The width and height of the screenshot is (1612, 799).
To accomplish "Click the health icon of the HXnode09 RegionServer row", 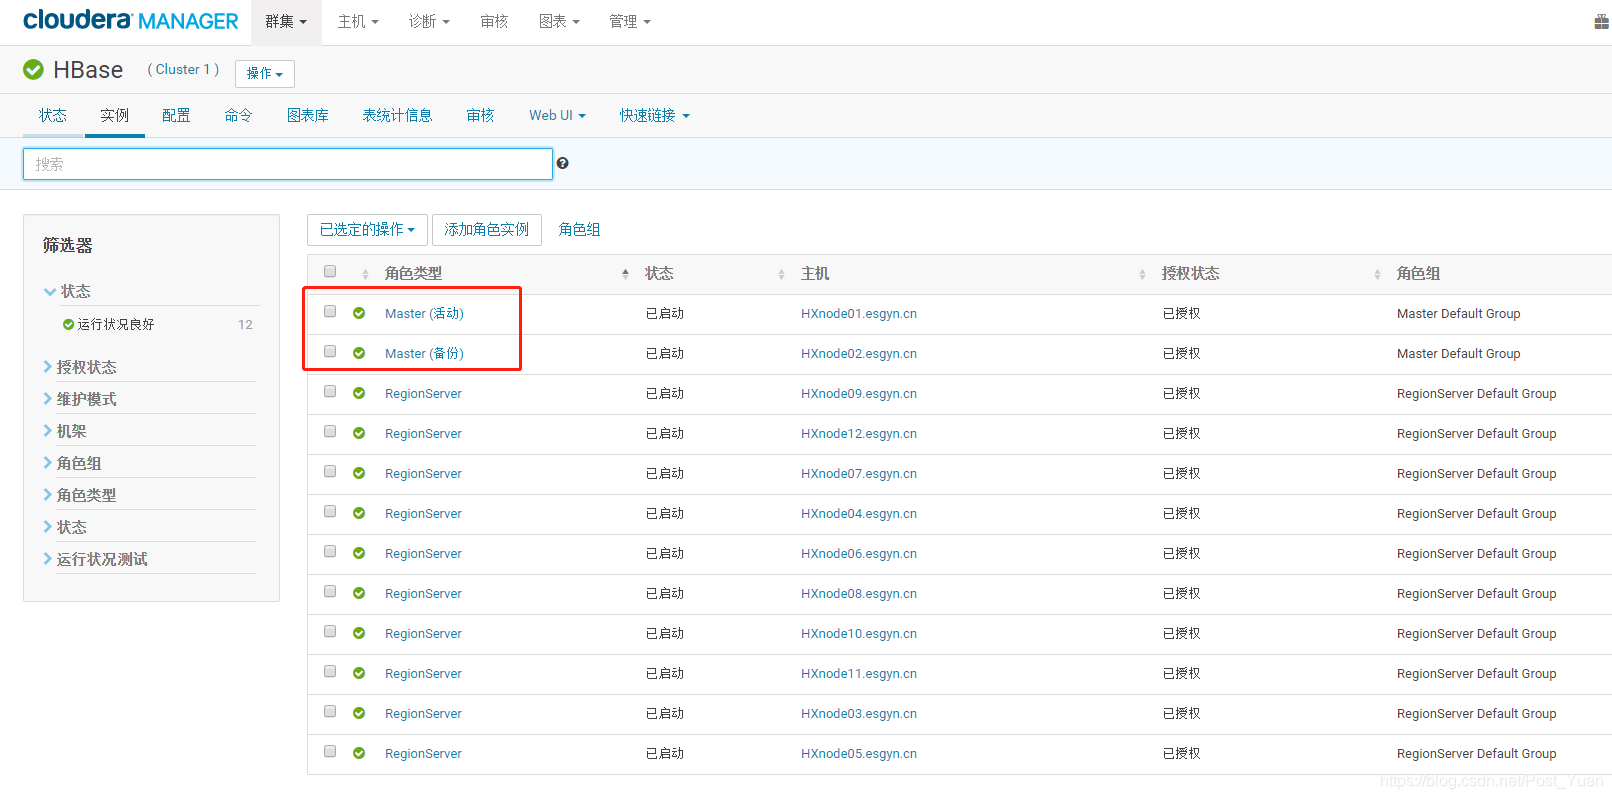I will (x=359, y=393).
